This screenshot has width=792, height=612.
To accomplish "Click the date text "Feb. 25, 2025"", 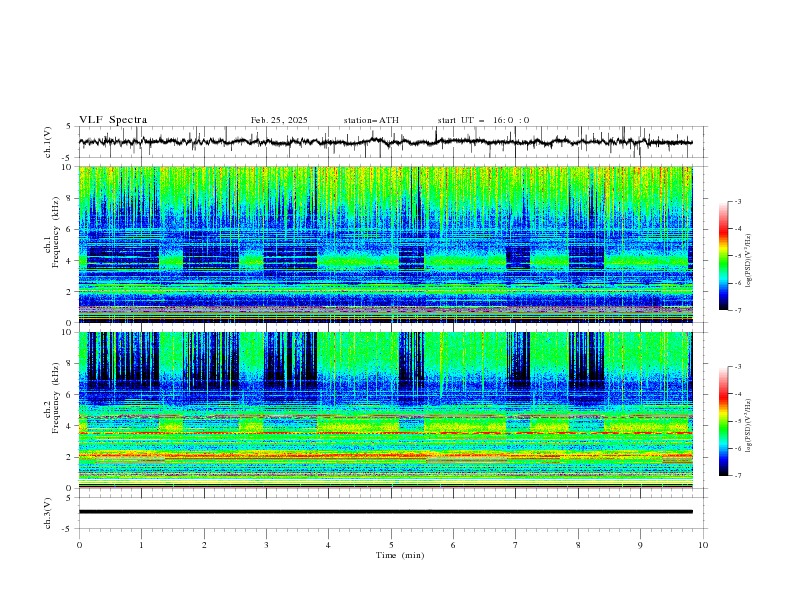I will [279, 120].
